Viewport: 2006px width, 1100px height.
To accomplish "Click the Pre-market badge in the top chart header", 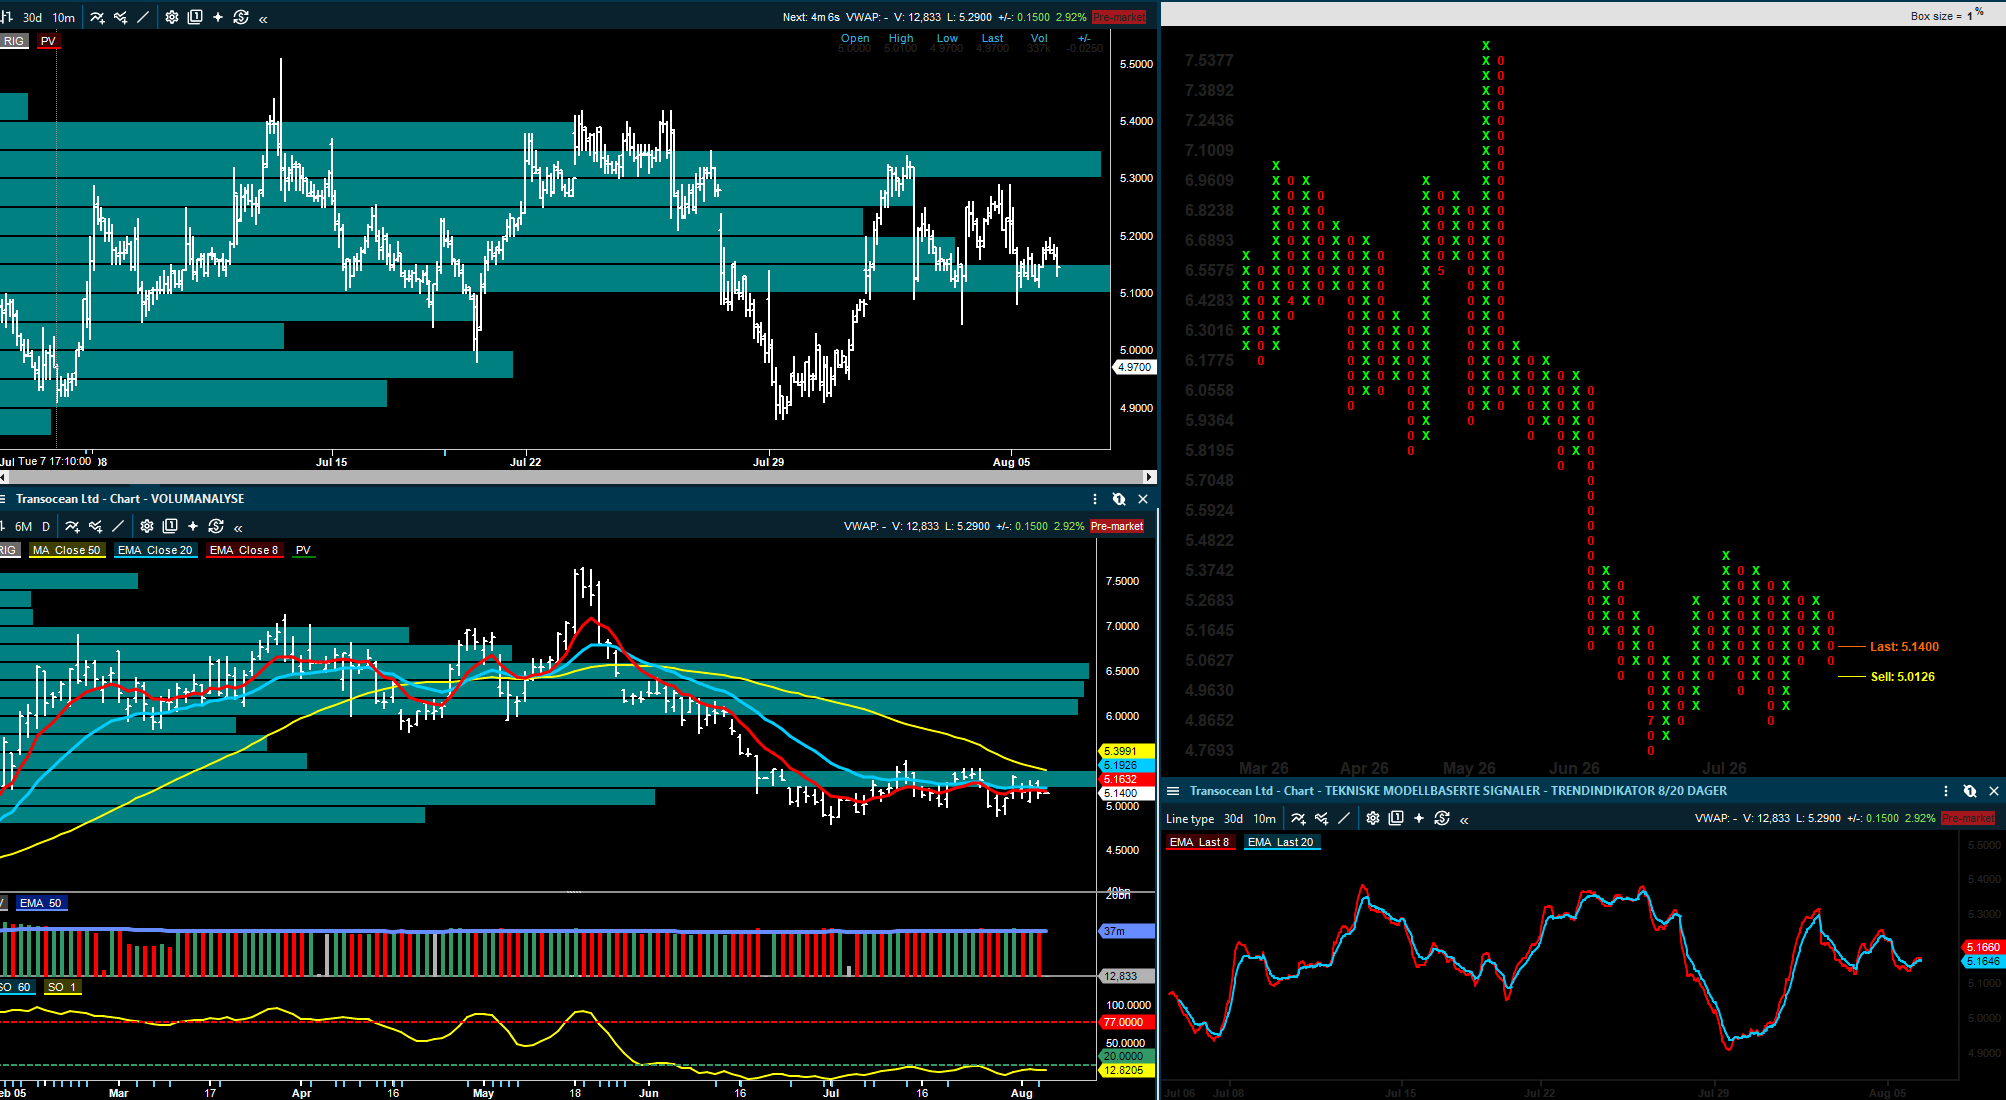I will 1118,17.
